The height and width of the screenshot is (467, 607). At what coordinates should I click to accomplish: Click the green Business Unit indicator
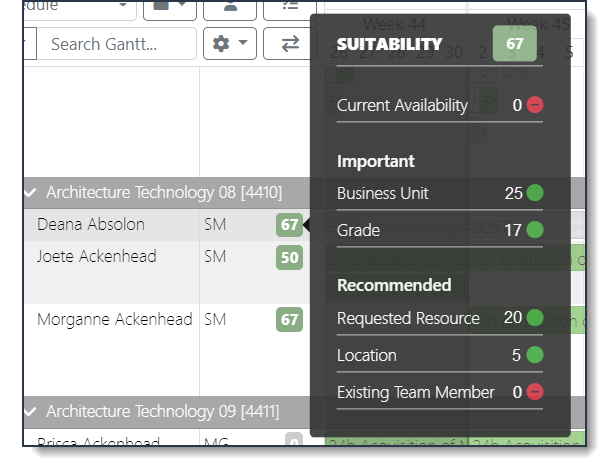point(535,193)
